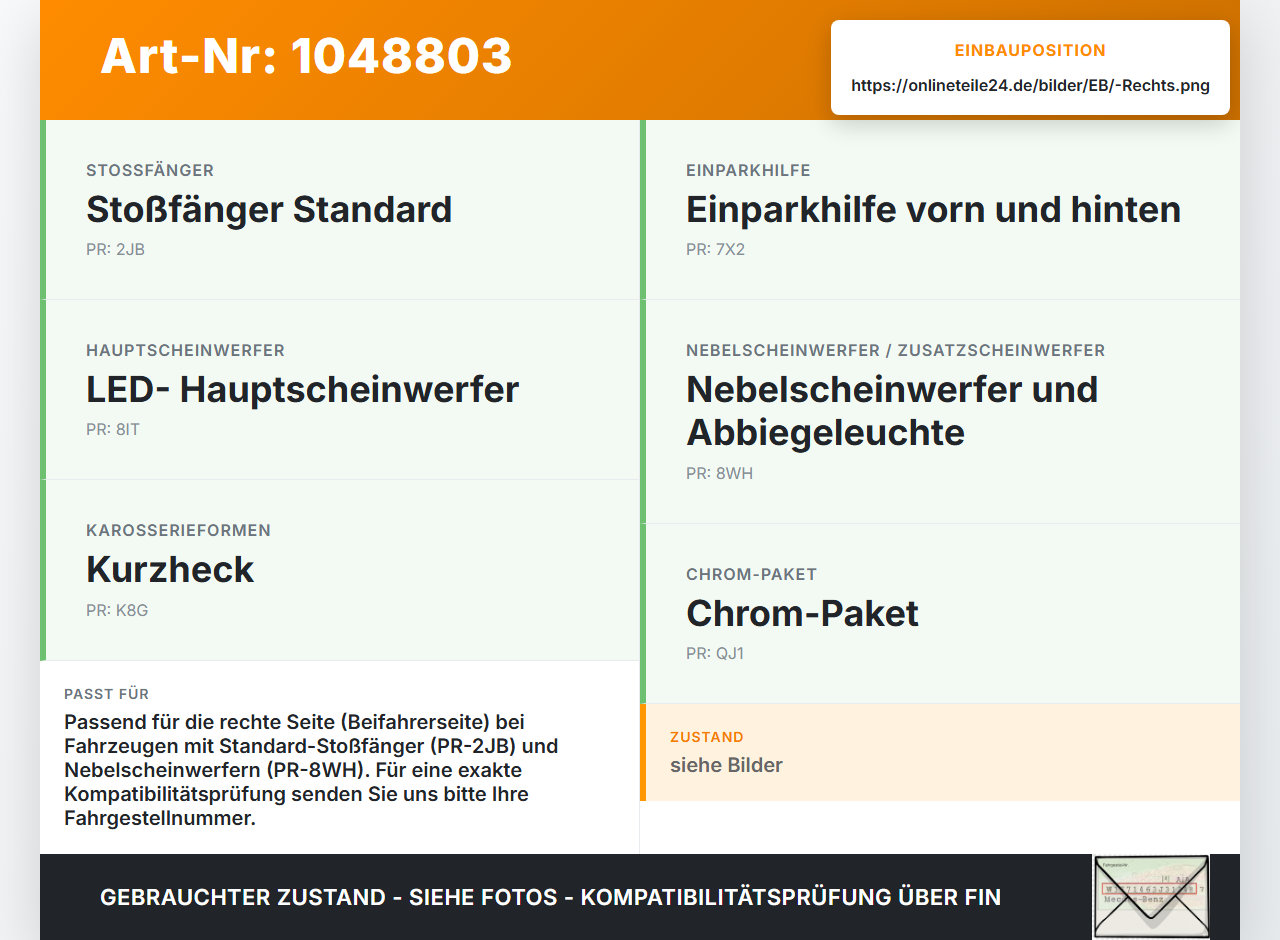Click 'Stoßfänger Standard' title
Screen dimensions: 1280x940
(269, 210)
